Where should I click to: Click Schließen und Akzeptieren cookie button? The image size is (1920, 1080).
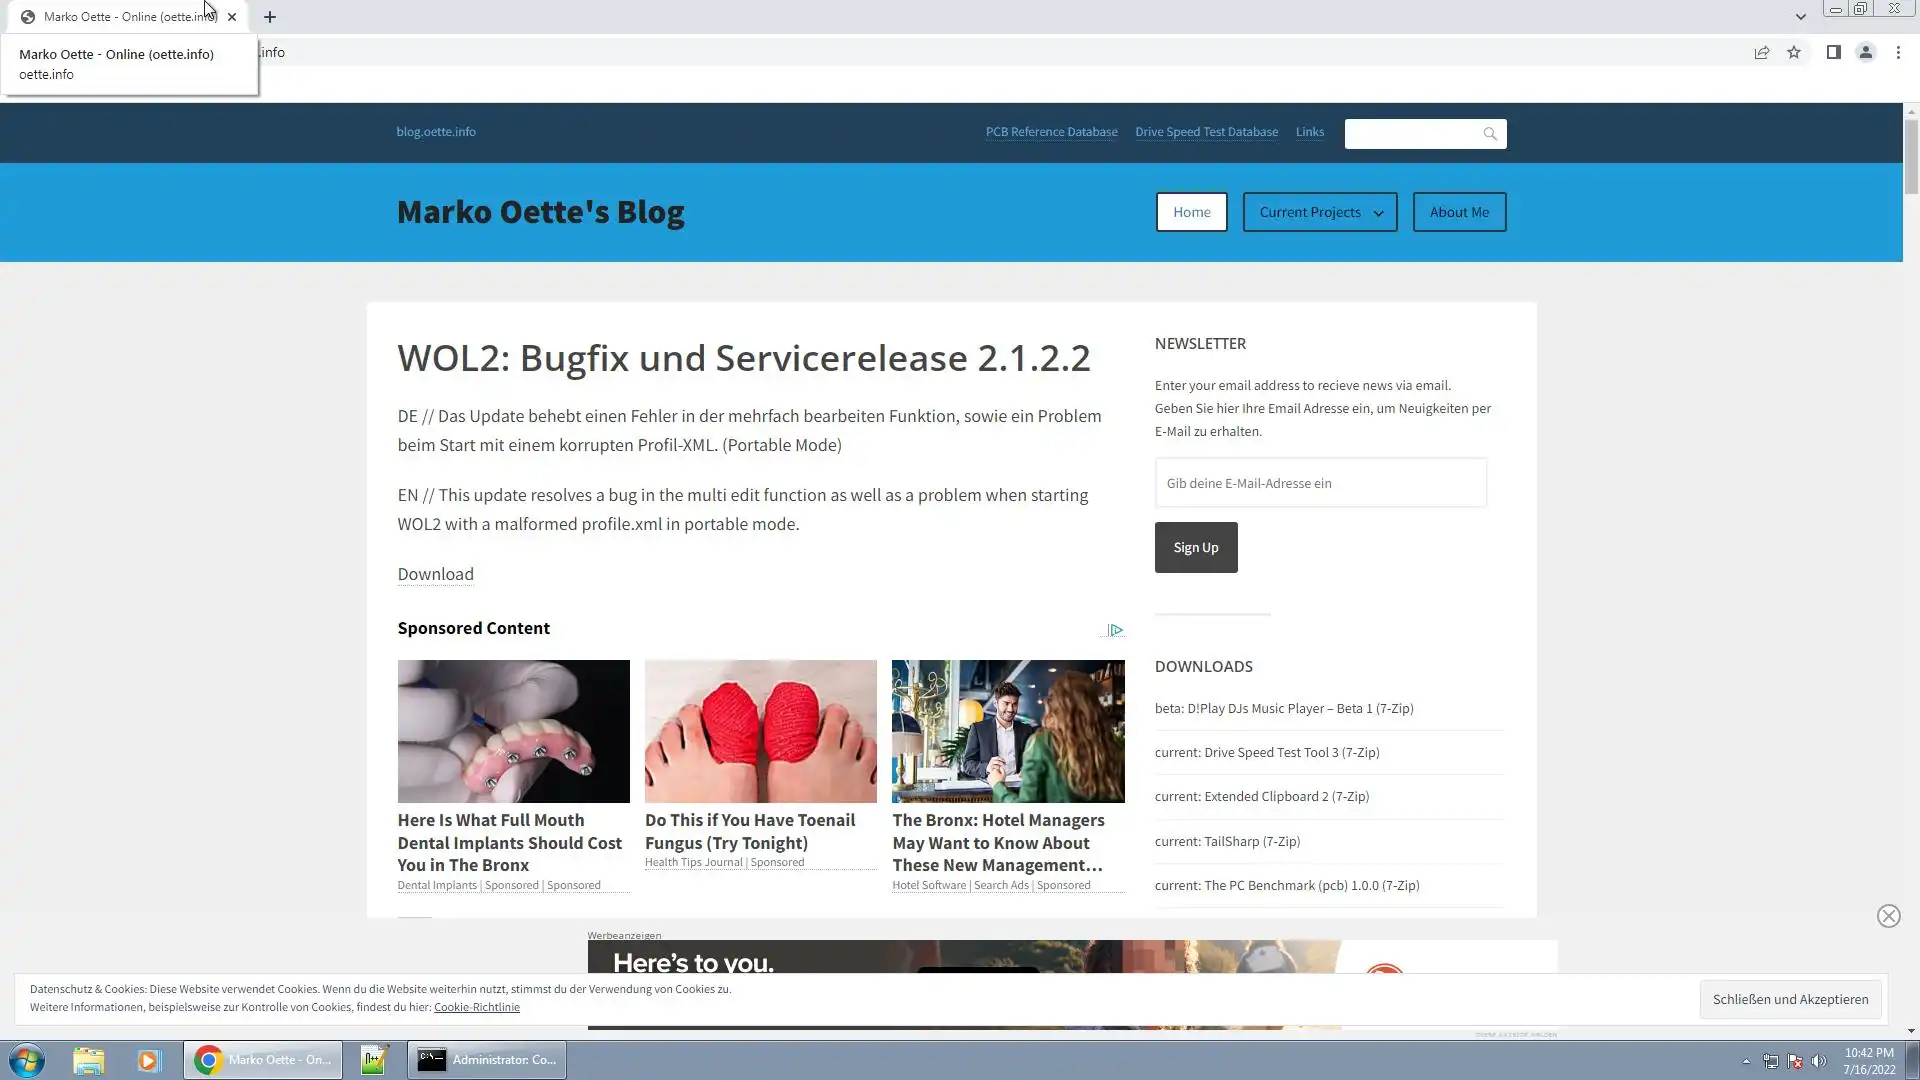pos(1790,999)
